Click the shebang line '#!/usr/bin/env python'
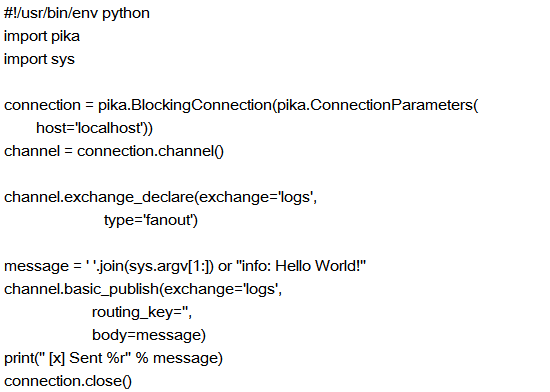 click(77, 13)
